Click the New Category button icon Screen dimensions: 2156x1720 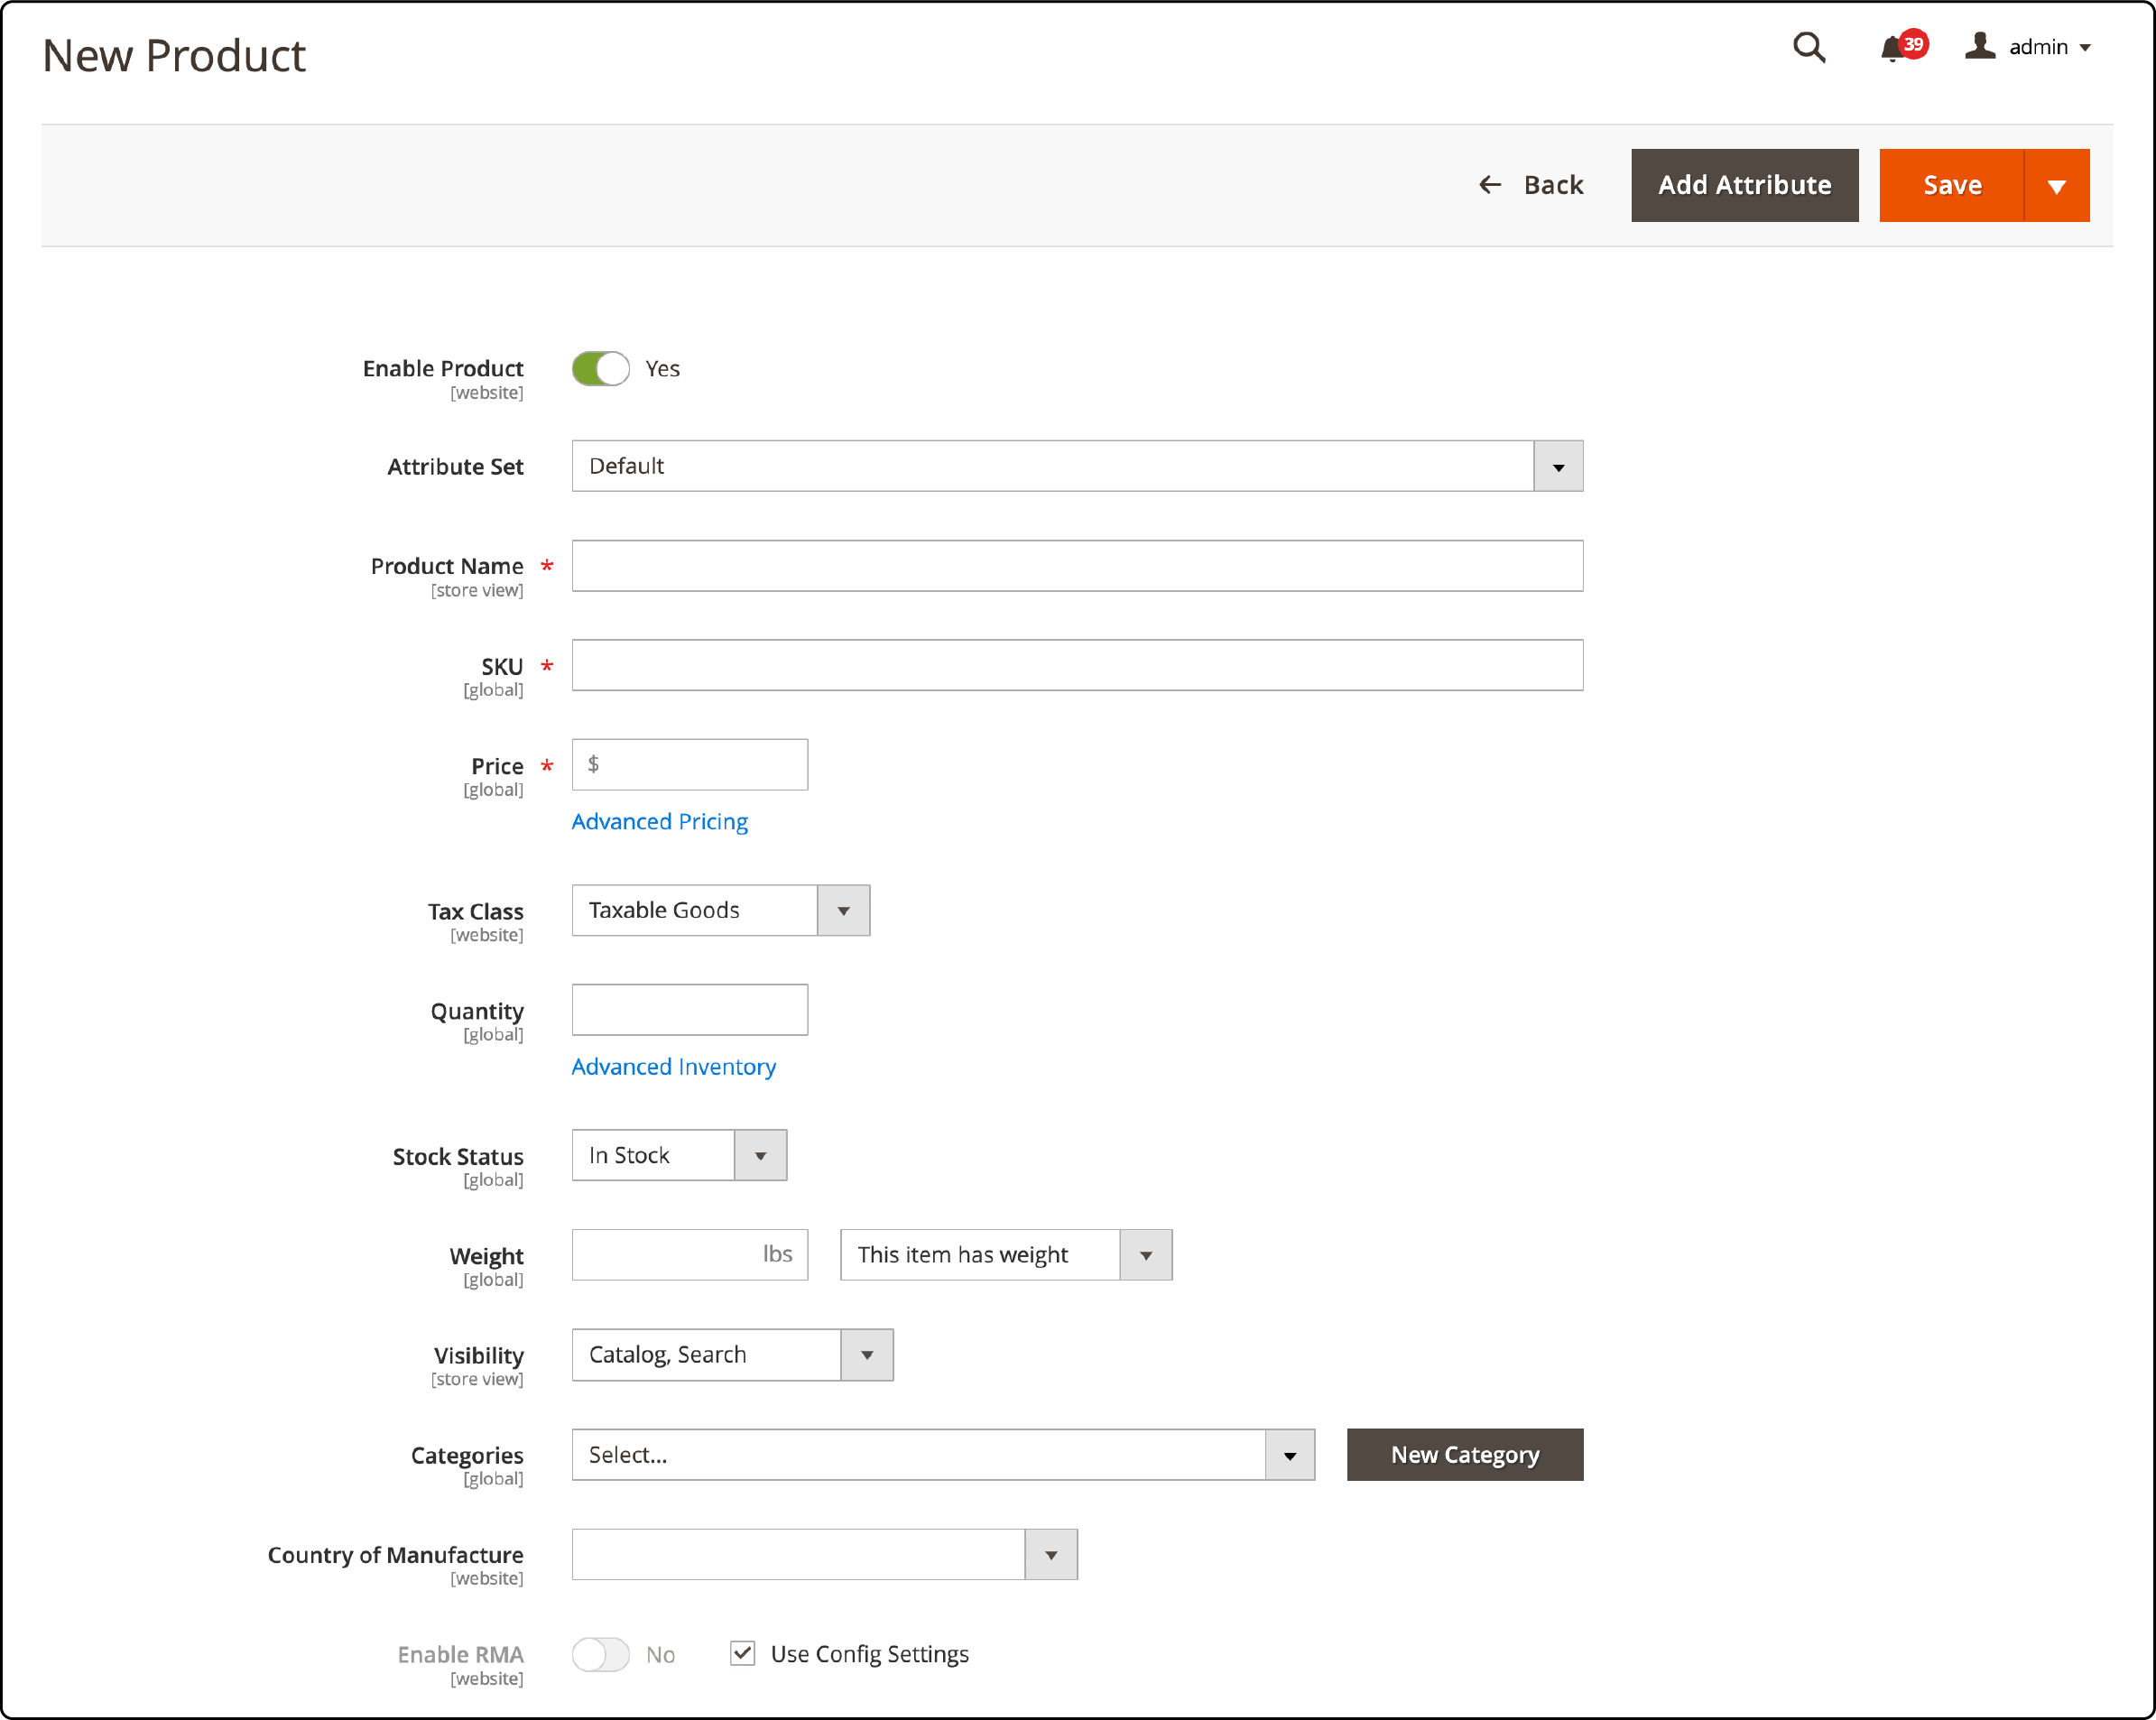pos(1464,1453)
